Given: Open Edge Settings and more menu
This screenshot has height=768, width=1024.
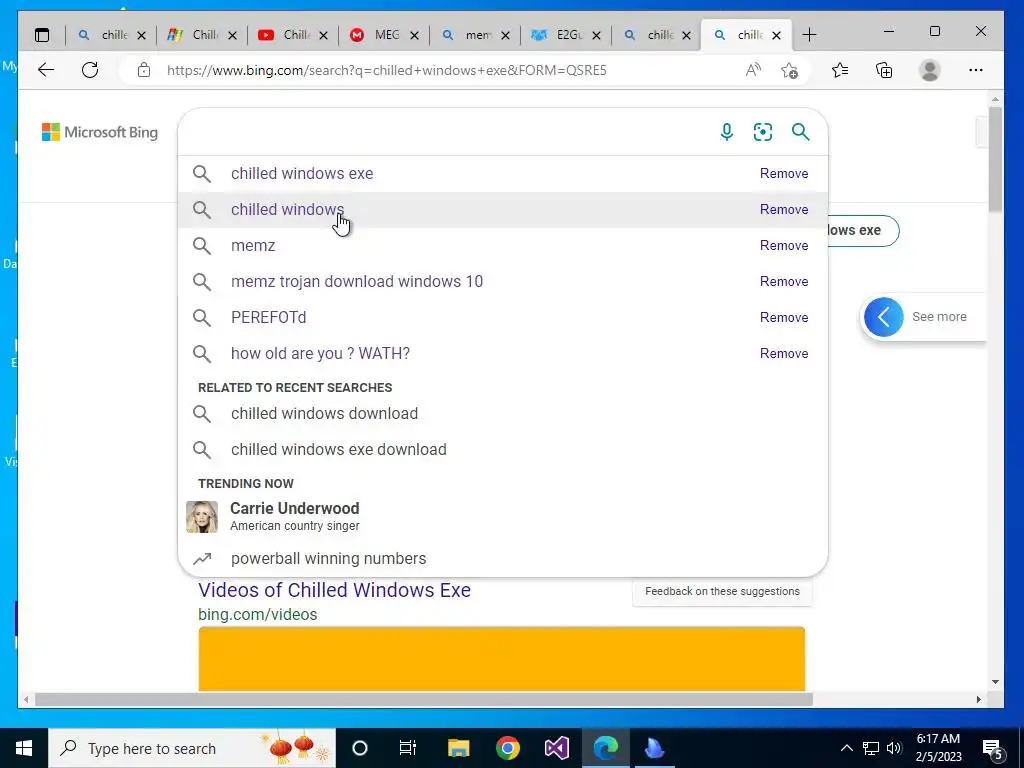Looking at the screenshot, I should click(976, 70).
